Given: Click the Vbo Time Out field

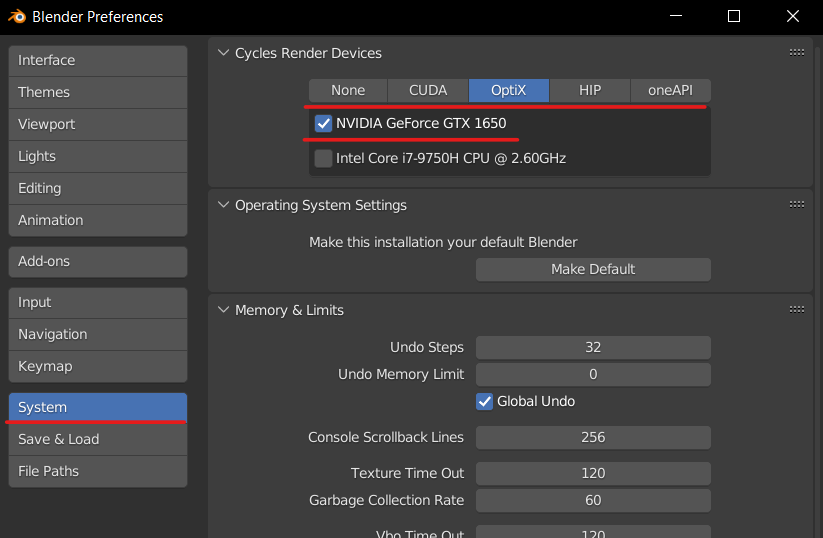Looking at the screenshot, I should 593,531.
